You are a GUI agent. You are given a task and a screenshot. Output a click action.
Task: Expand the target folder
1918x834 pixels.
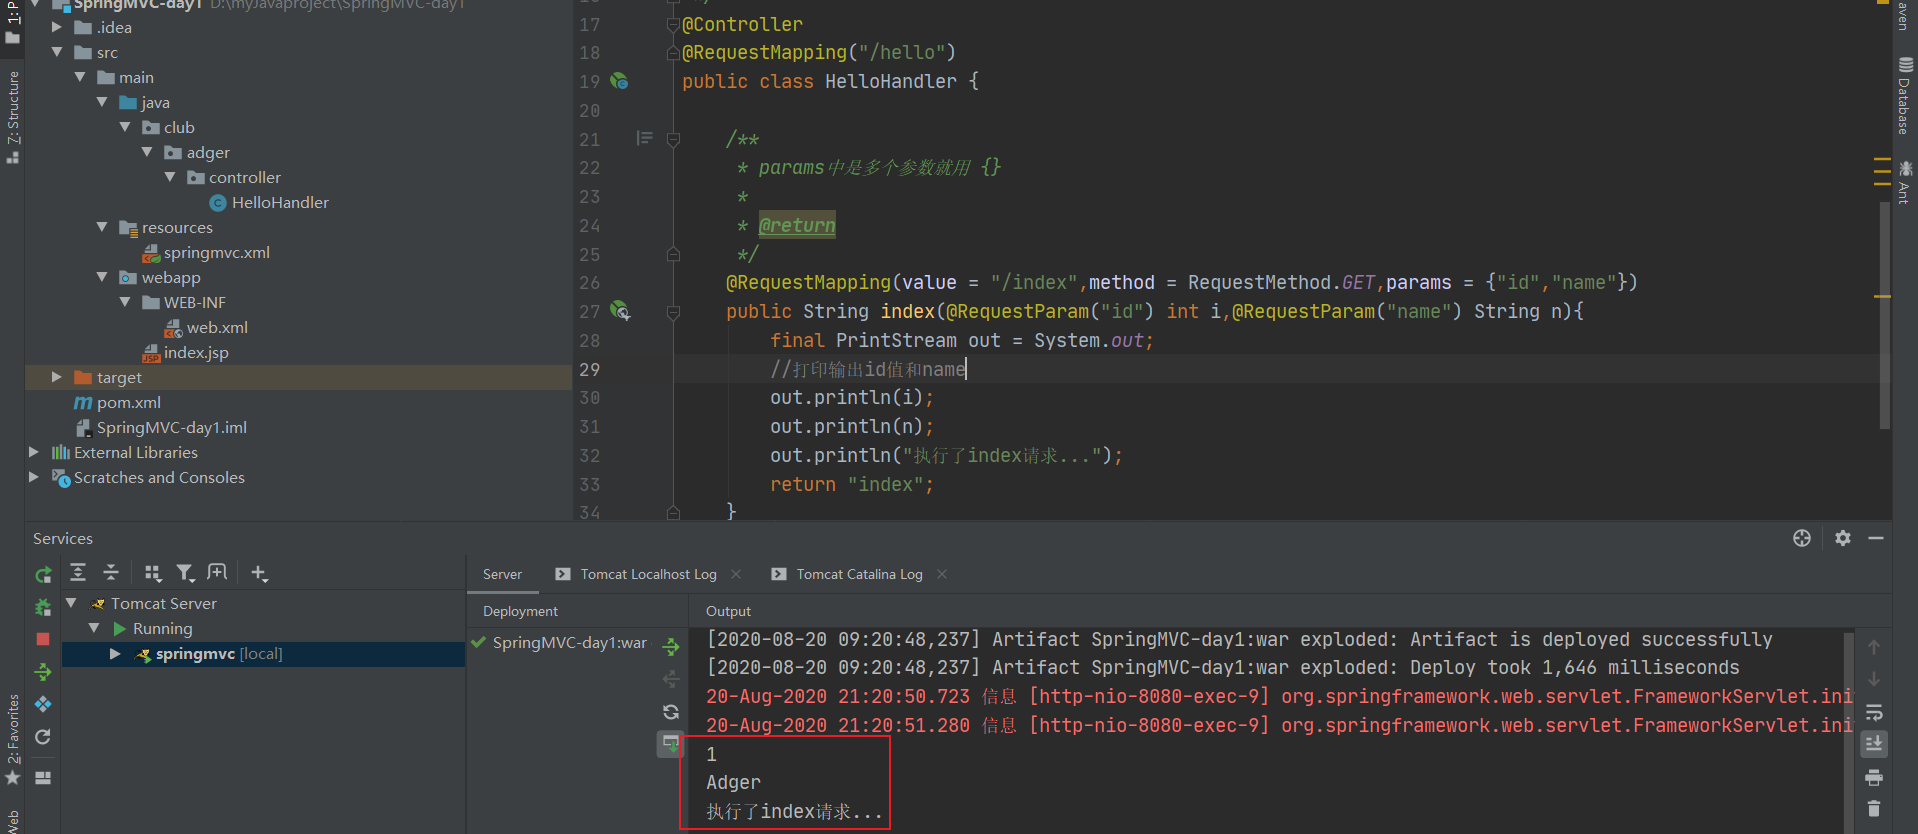pyautogui.click(x=57, y=377)
